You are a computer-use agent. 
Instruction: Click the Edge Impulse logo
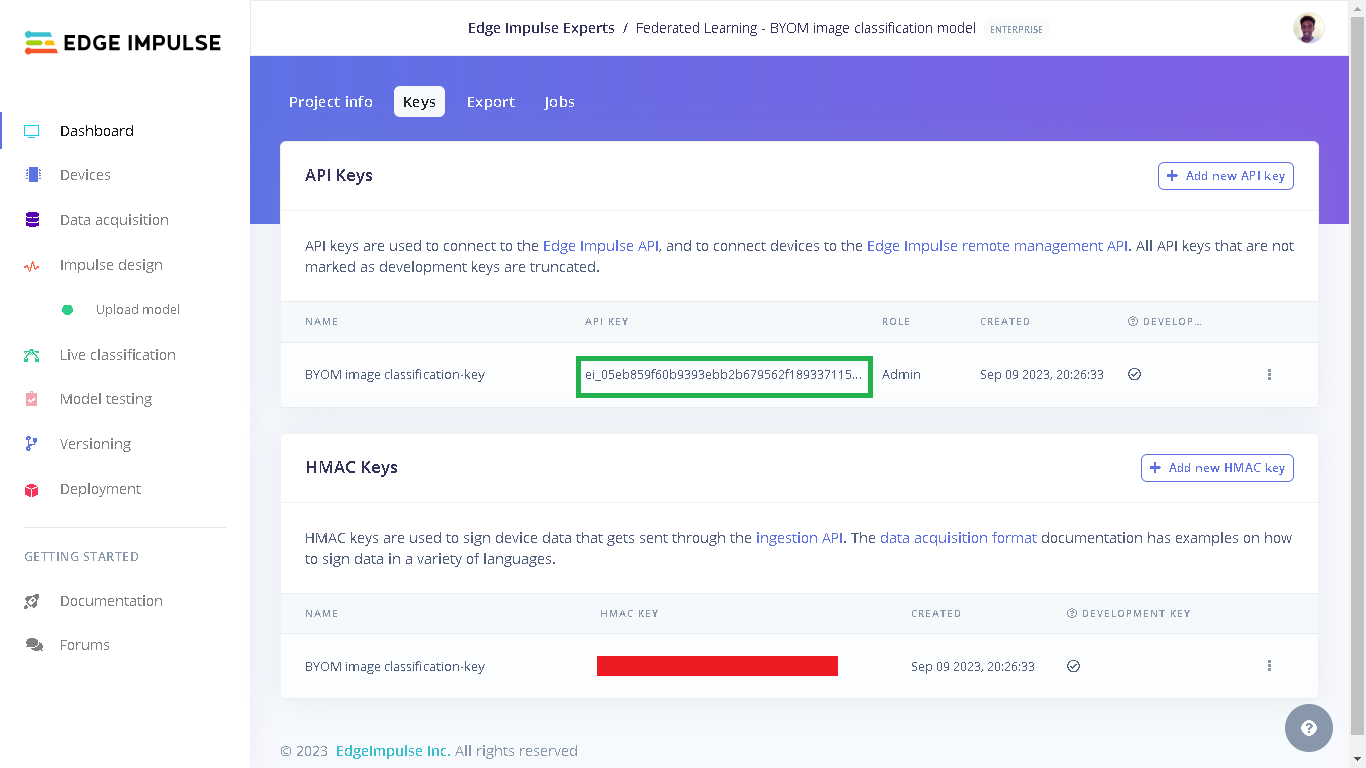(x=123, y=42)
